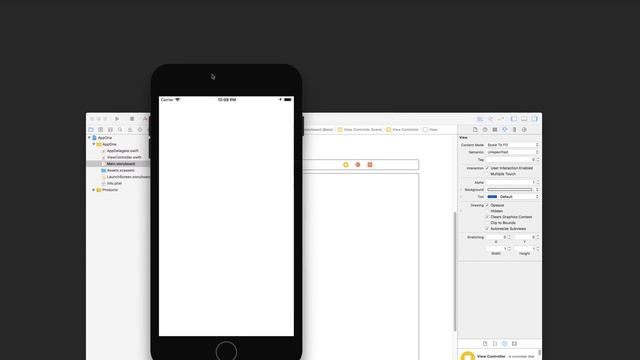Screen dimensions: 640x360
Task: Click the Background color well
Action: click(x=510, y=190)
